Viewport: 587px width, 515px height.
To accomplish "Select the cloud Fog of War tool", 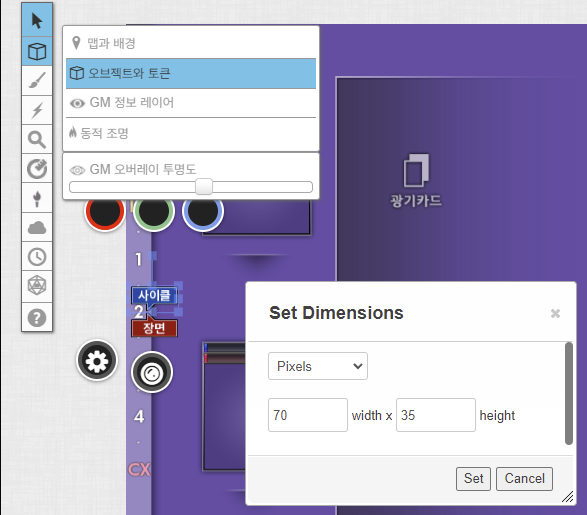I will (37, 227).
